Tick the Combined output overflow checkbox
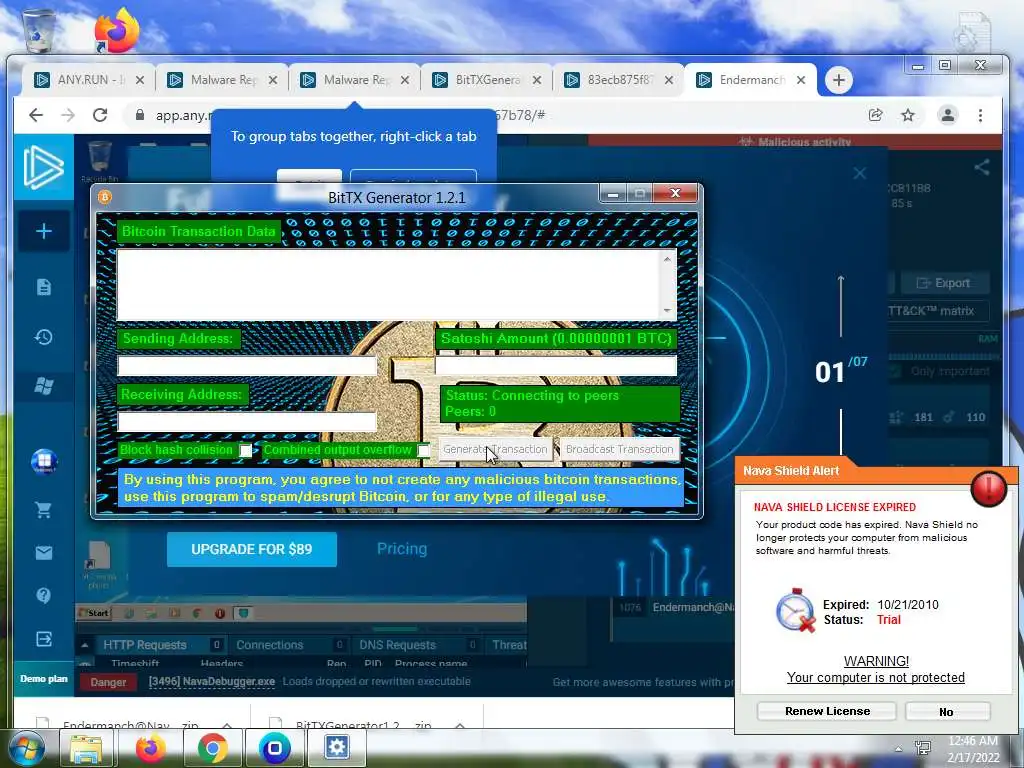The width and height of the screenshot is (1024, 768). tap(424, 450)
